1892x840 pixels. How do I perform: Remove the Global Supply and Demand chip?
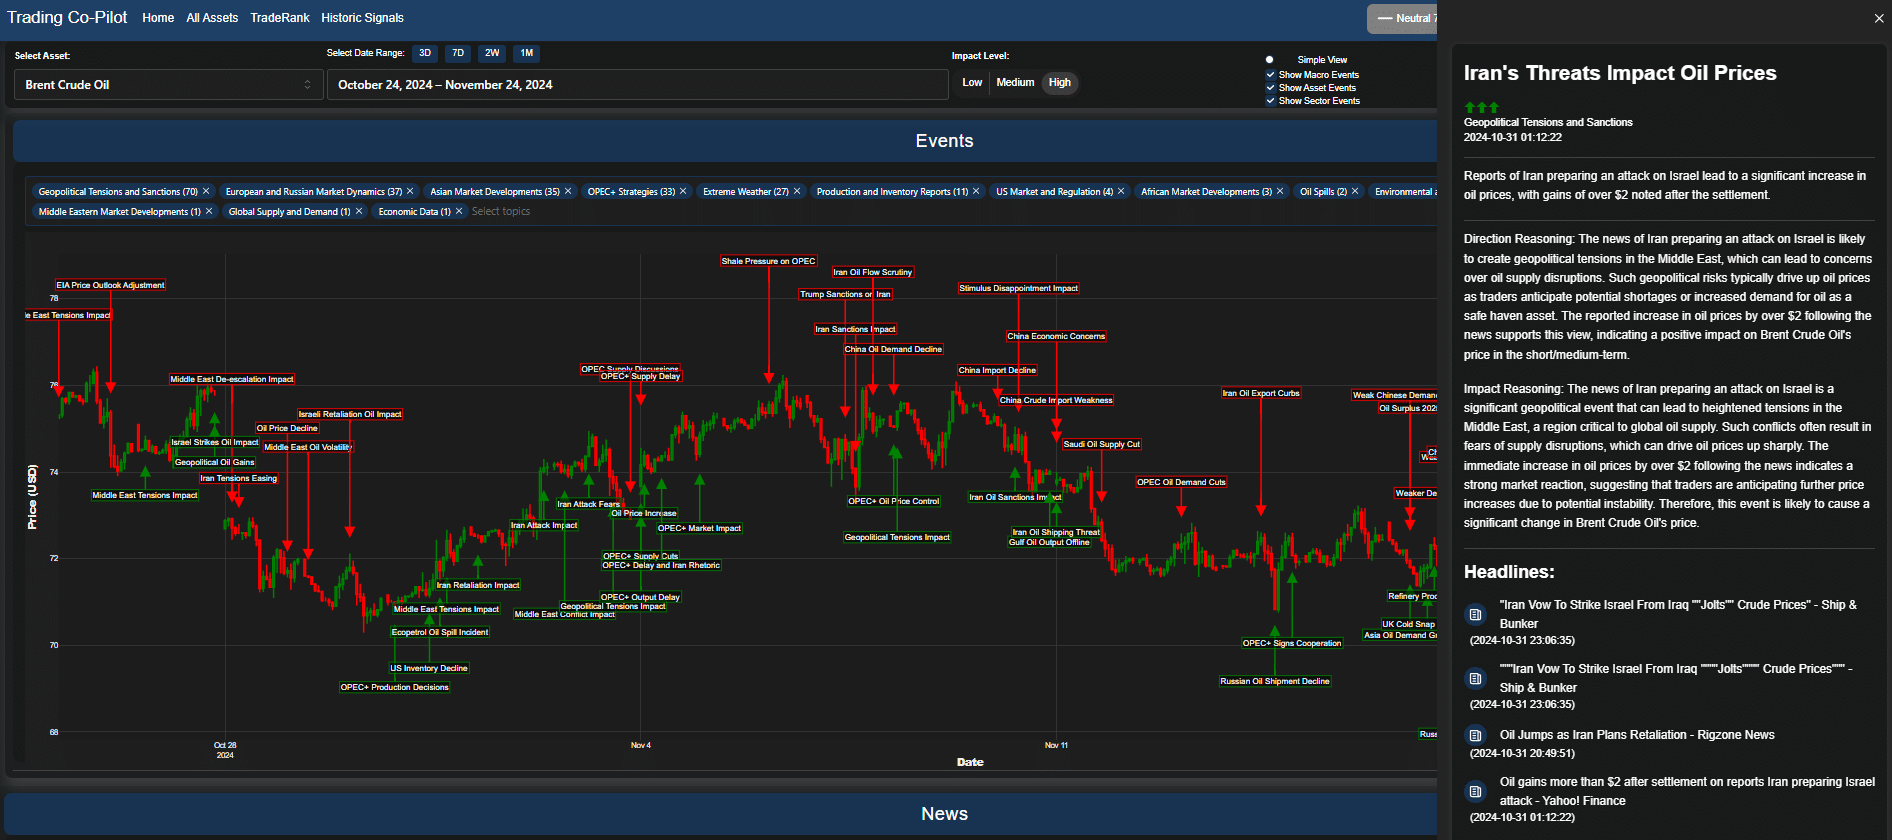359,211
